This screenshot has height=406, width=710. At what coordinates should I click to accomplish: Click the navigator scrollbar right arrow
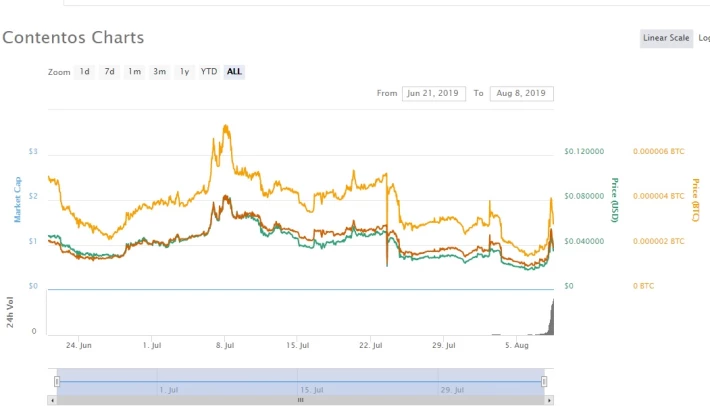coord(549,400)
